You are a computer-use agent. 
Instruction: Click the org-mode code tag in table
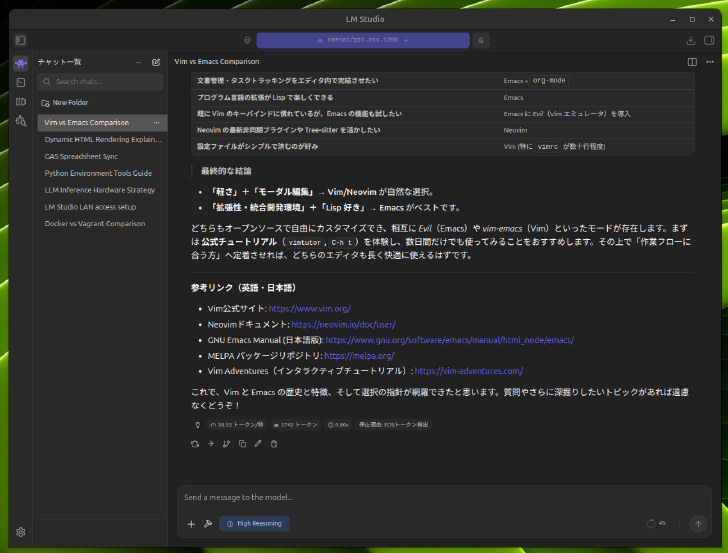[x=549, y=81]
